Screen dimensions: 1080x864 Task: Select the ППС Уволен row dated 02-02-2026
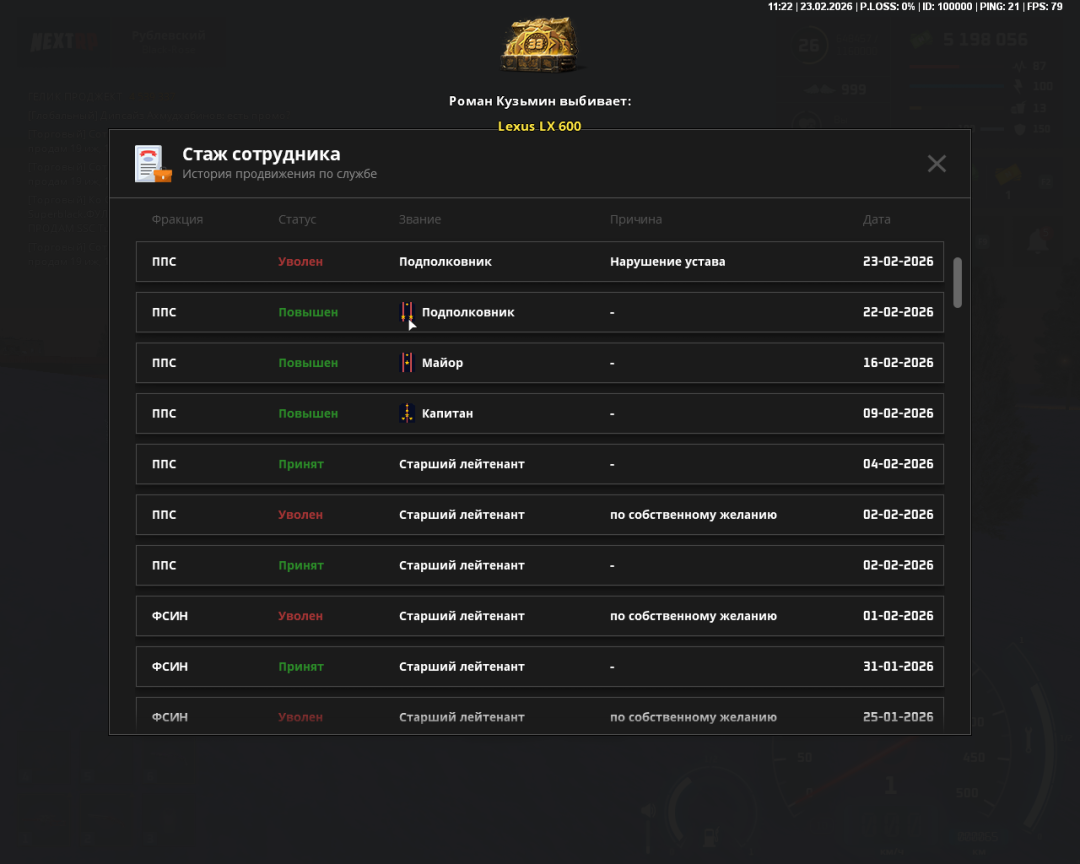(x=539, y=515)
